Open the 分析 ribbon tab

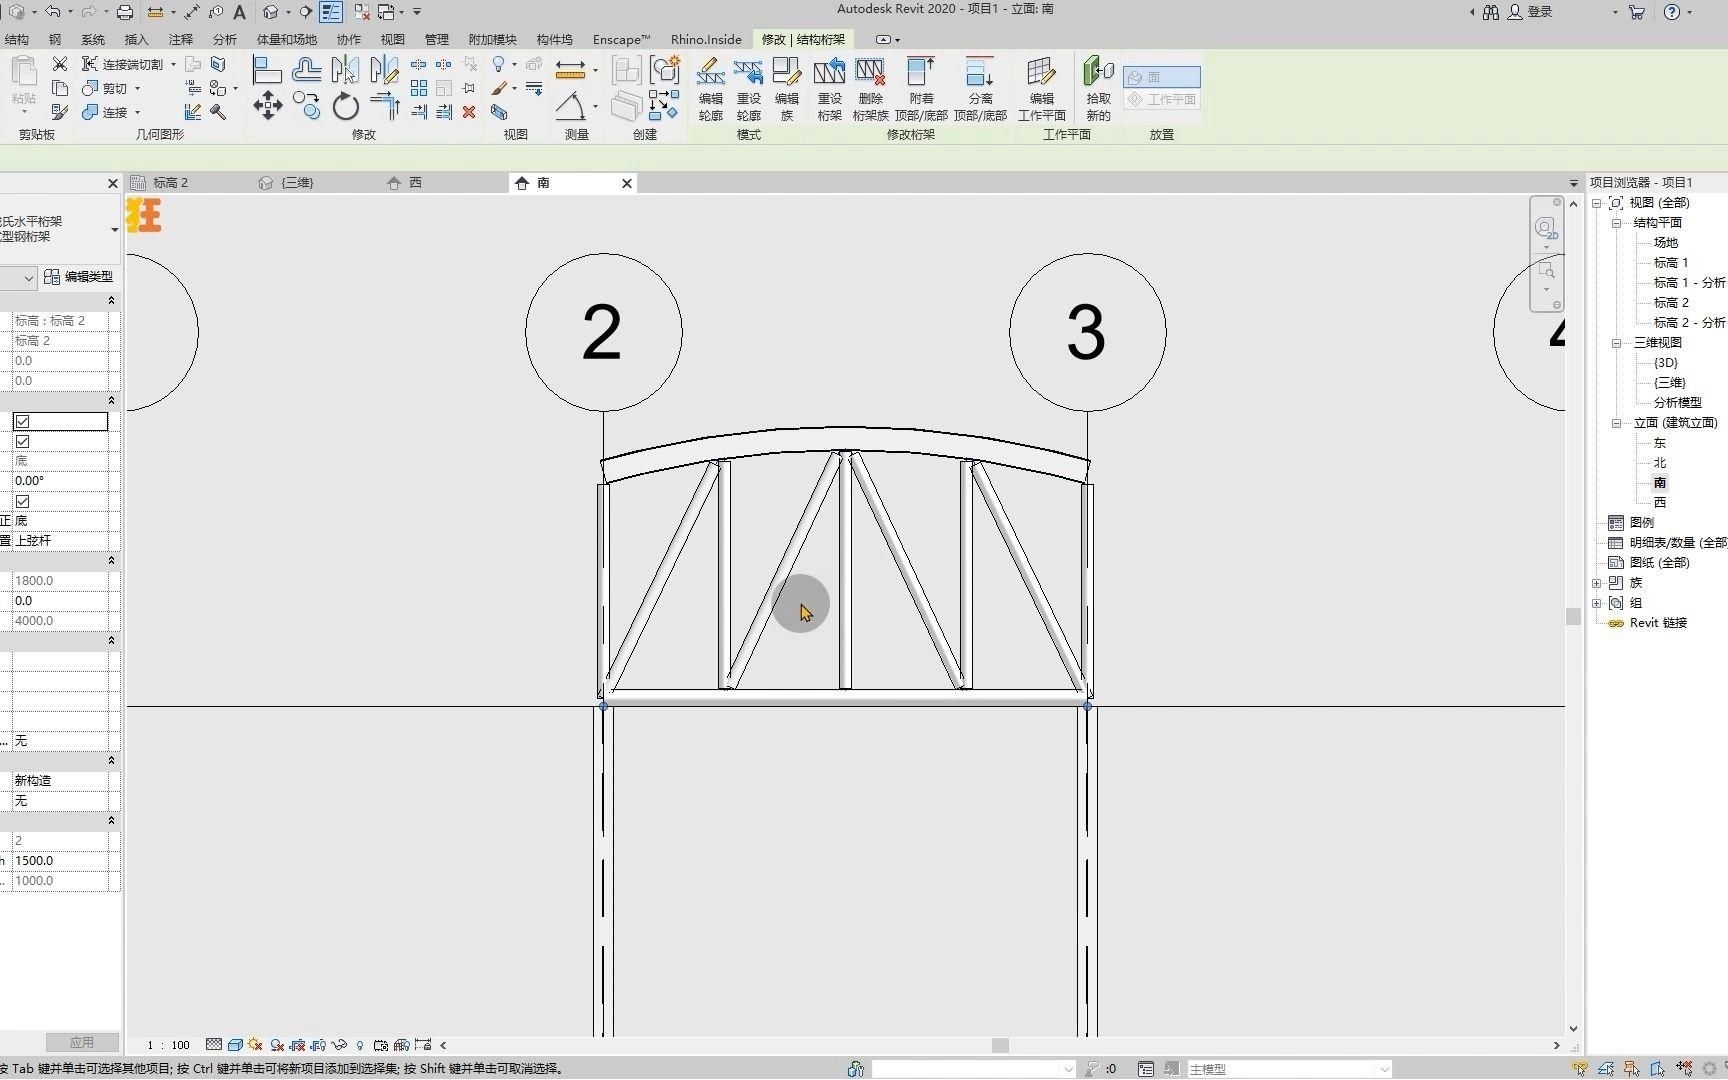coord(224,40)
